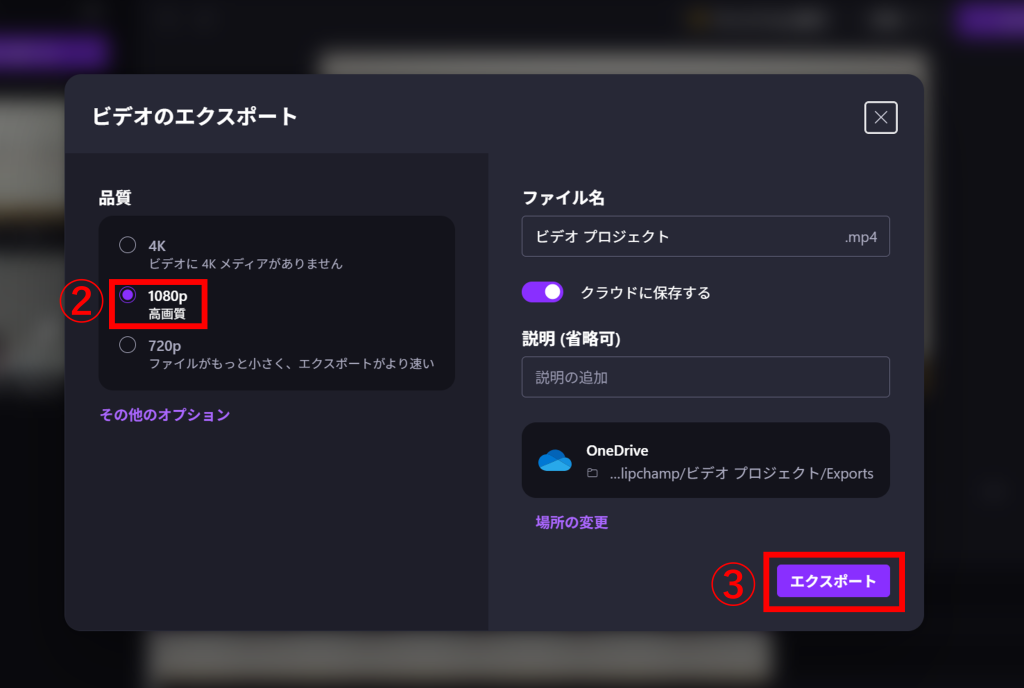Click the ファイルがもっと小さく description text
The width and height of the screenshot is (1024, 688).
(291, 364)
